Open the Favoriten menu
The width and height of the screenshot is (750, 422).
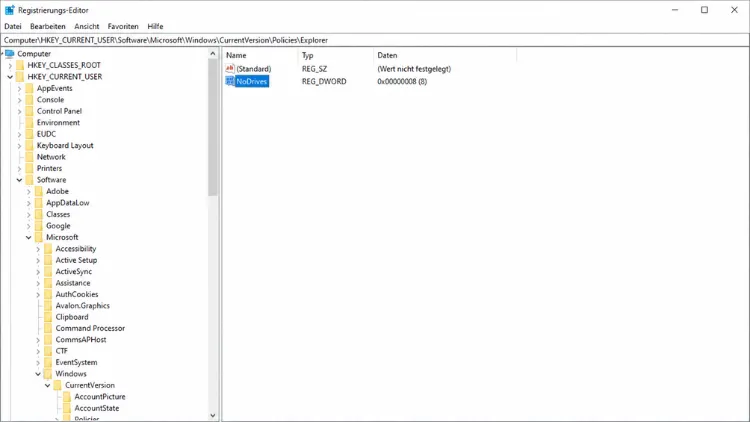(x=123, y=26)
